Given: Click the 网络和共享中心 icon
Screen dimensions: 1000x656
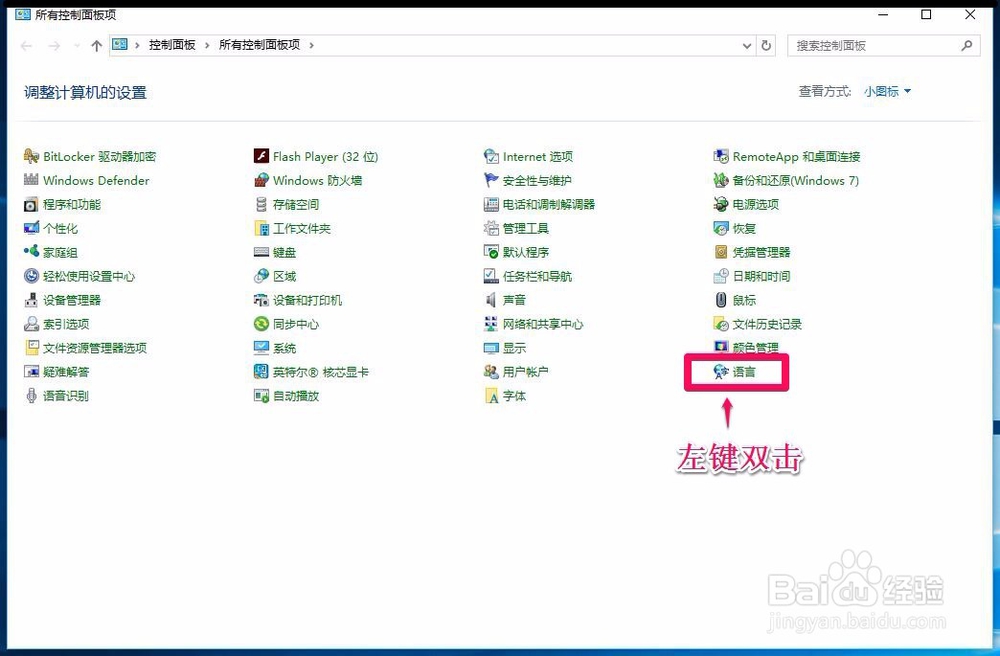Looking at the screenshot, I should pos(491,324).
